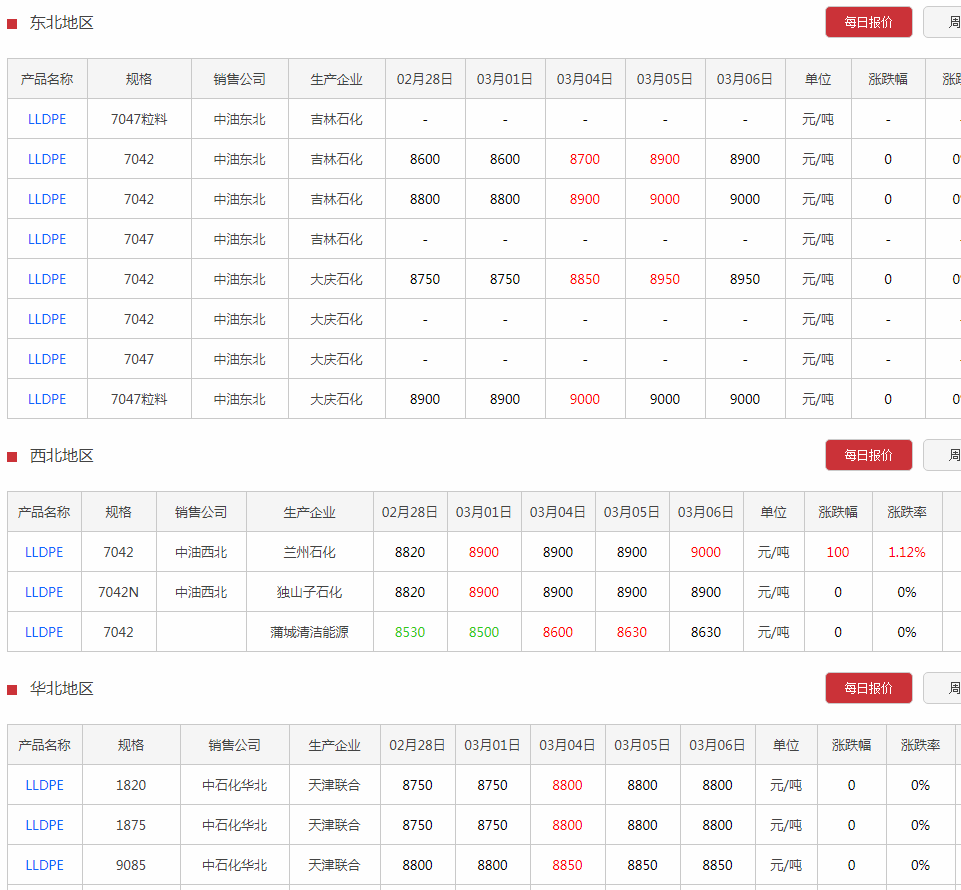Image resolution: width=961 pixels, height=890 pixels.
Task: Click green price 8500 for 蒲城清洁能源
Action: click(x=484, y=632)
